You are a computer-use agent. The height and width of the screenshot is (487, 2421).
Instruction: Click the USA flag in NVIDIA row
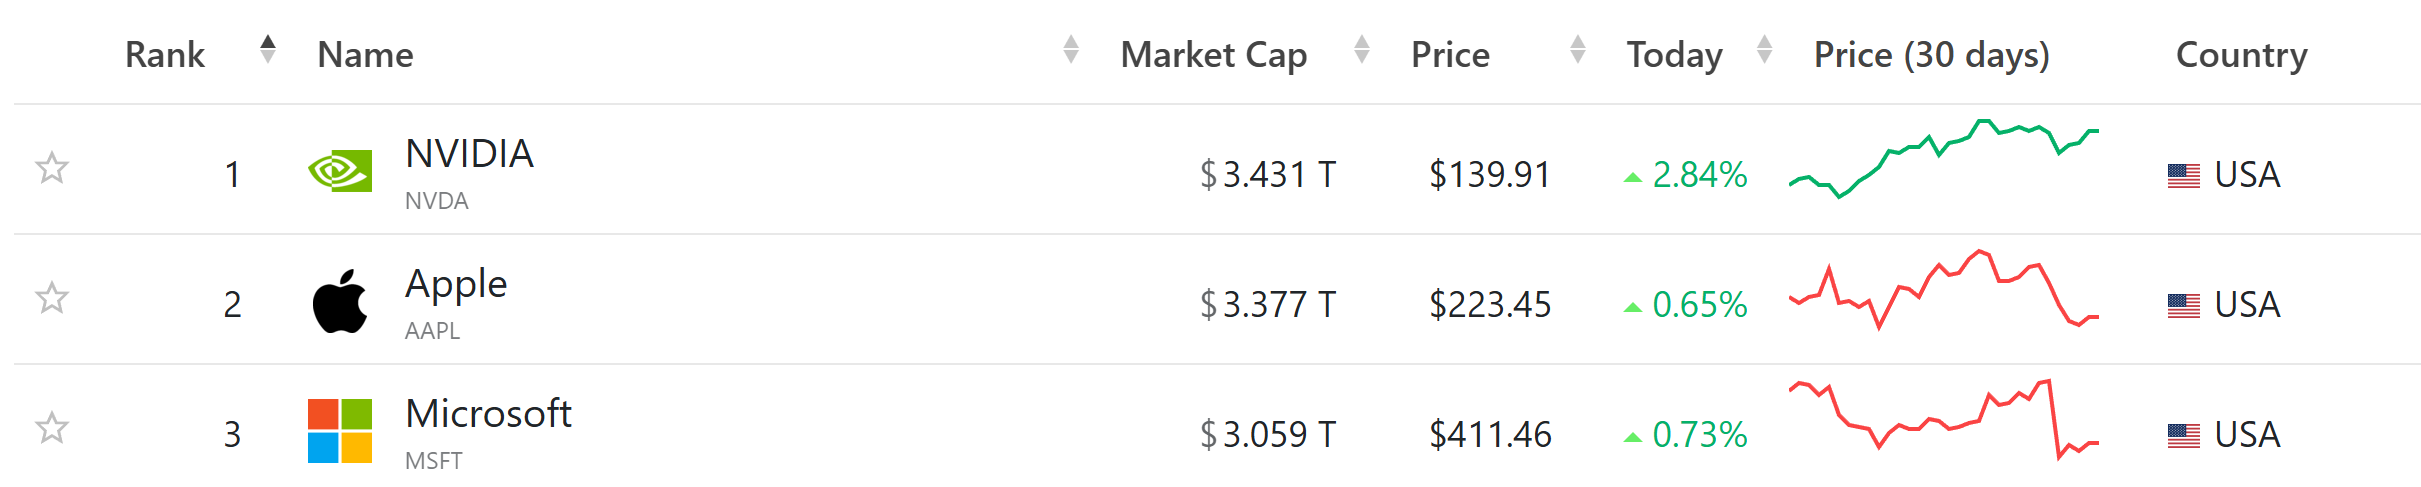coord(2184,176)
